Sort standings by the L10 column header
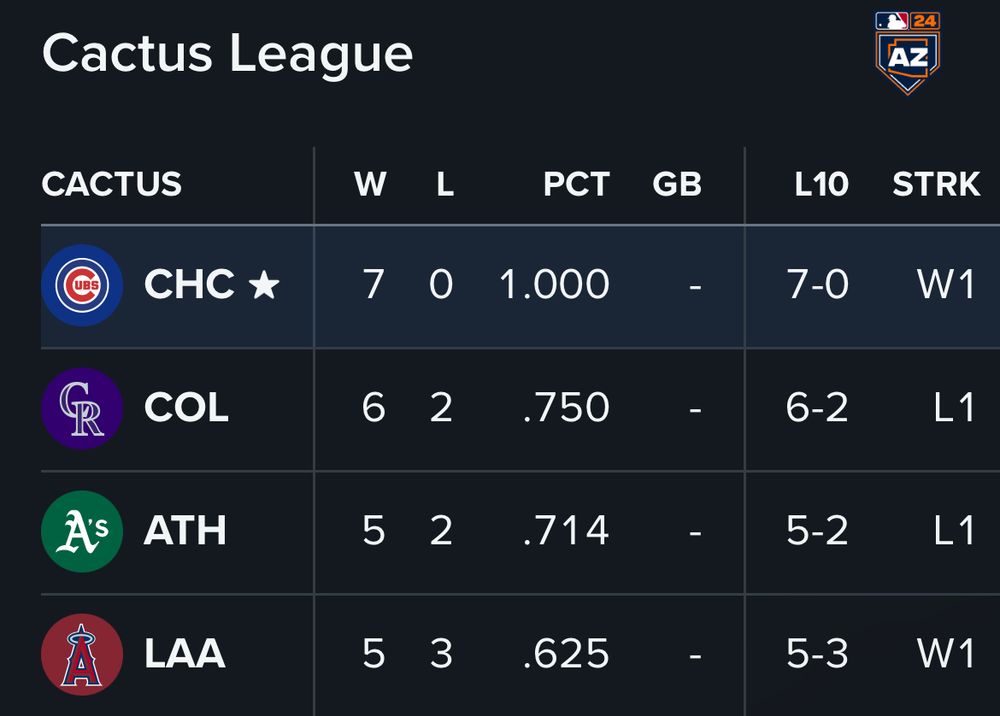1000x716 pixels. [821, 184]
